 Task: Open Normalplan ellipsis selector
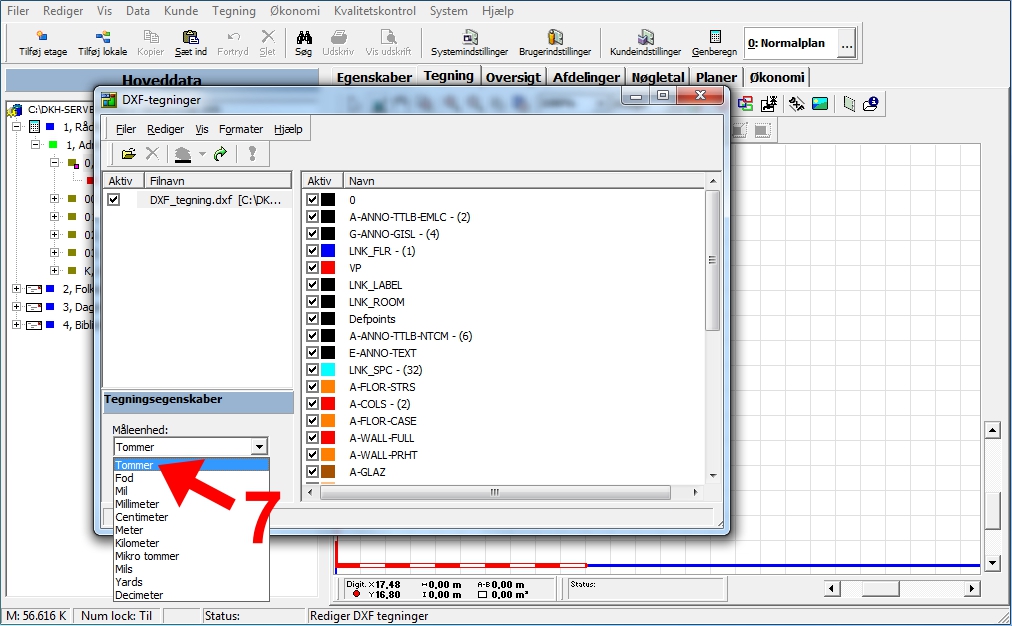(x=847, y=44)
